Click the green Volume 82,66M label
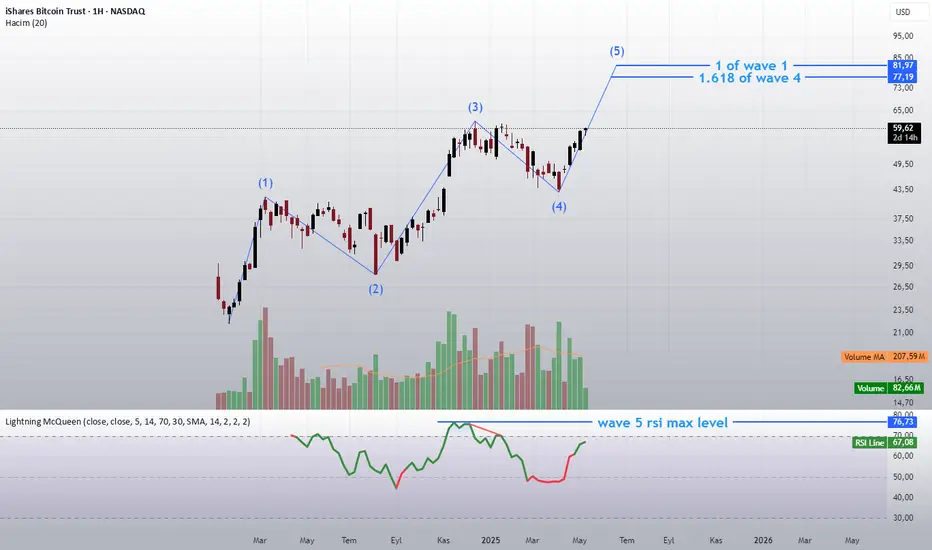Screen dimensions: 932x550 [x=889, y=388]
